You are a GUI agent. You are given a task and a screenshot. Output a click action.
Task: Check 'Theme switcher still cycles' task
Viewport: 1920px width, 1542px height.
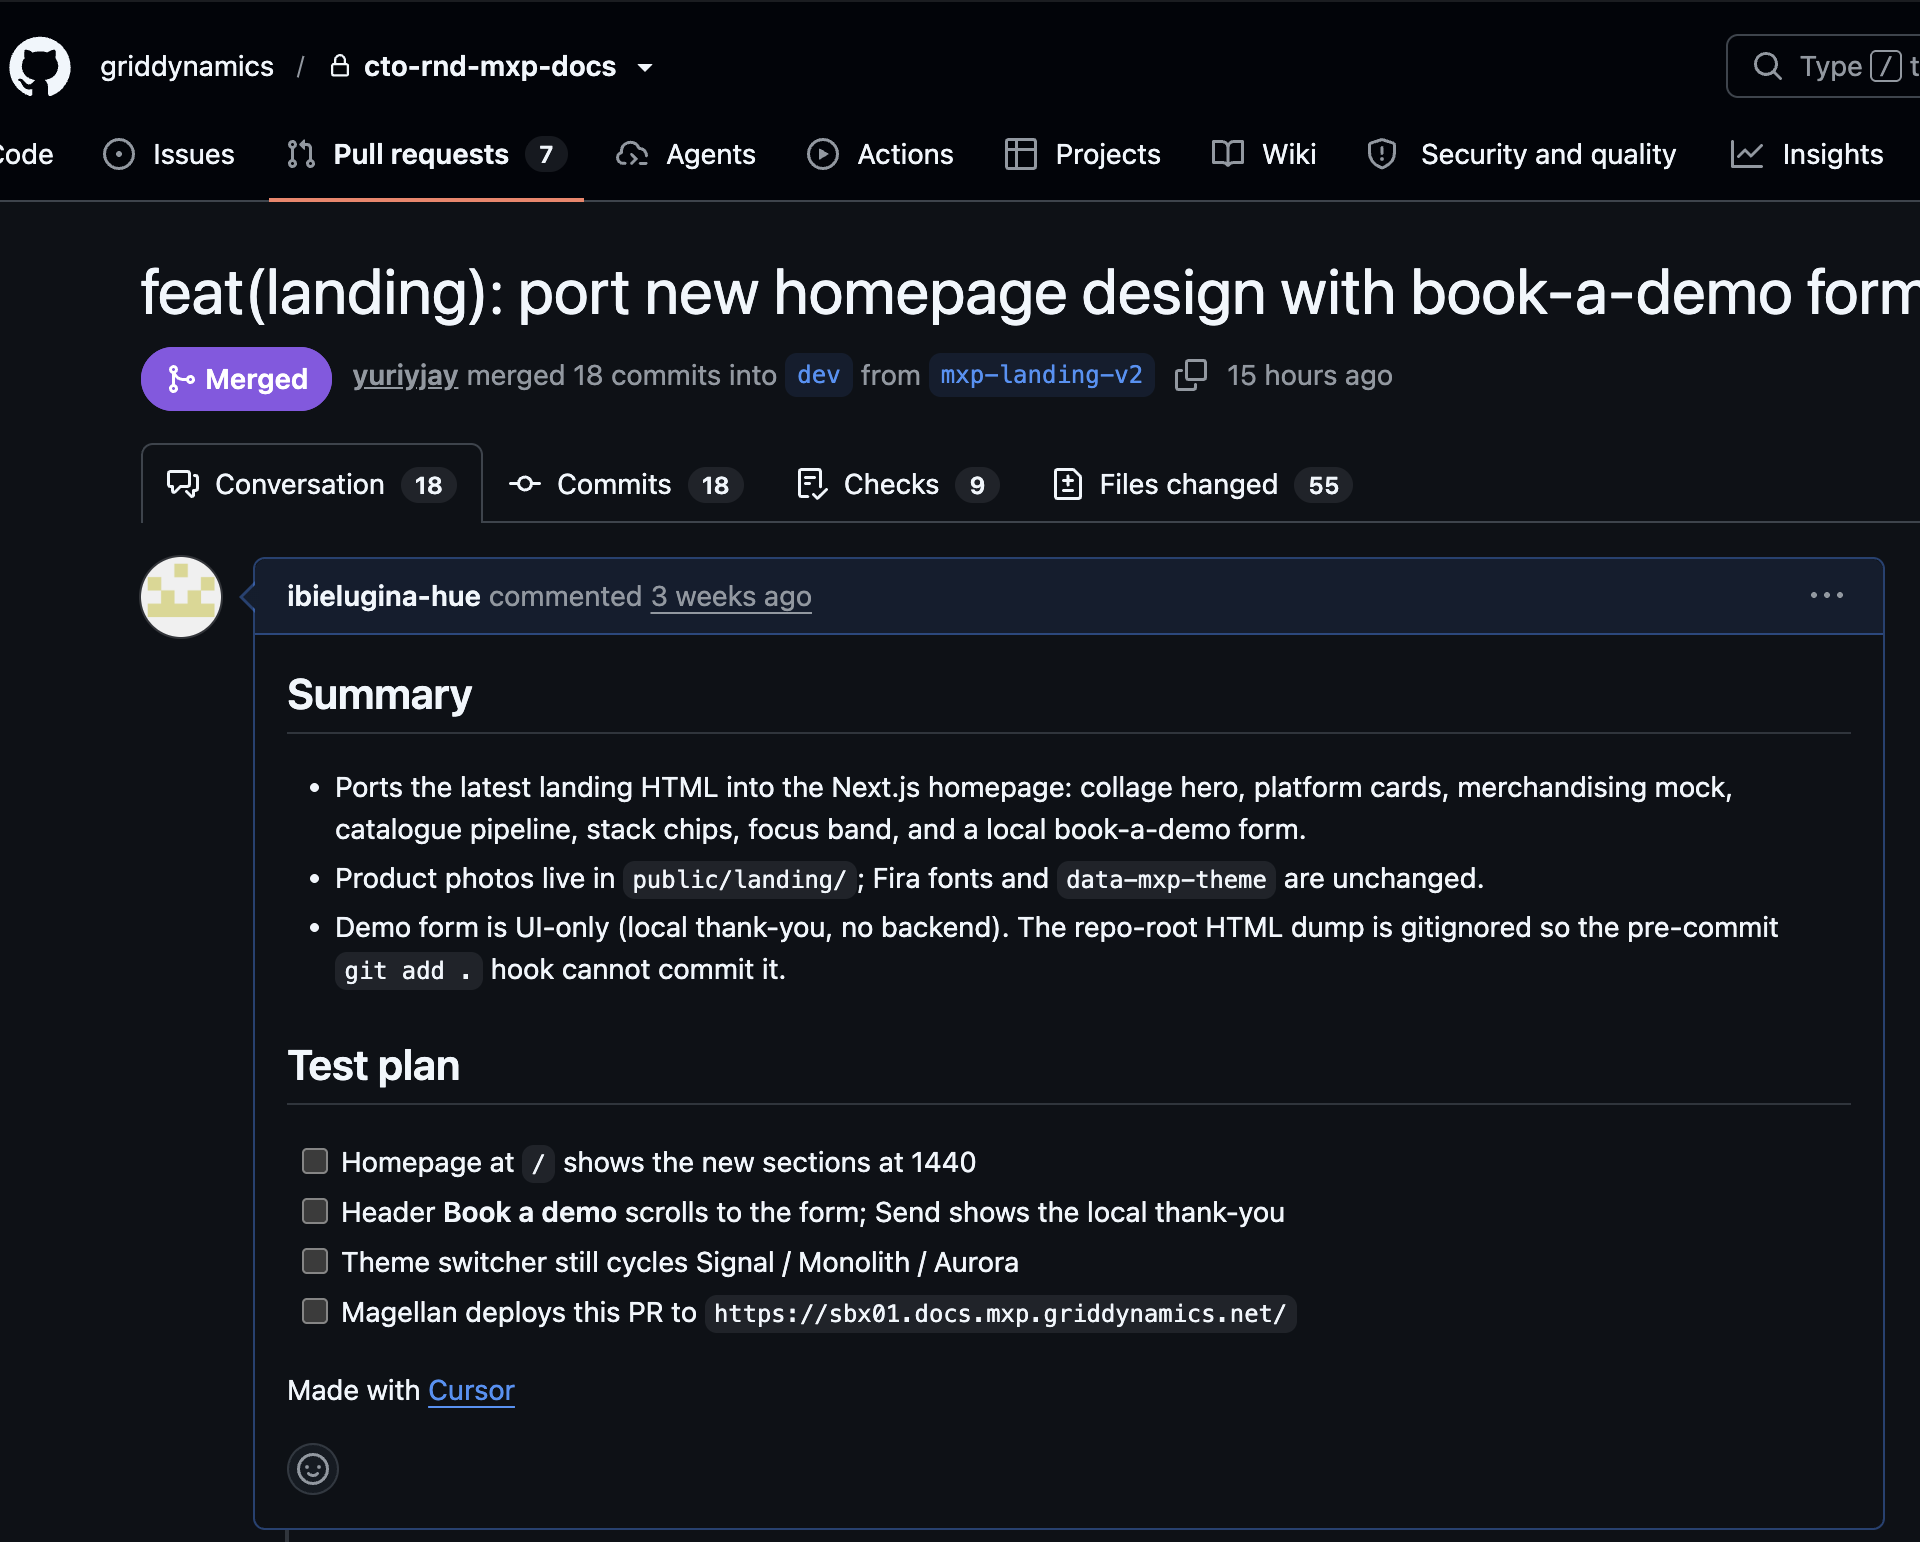point(315,1261)
